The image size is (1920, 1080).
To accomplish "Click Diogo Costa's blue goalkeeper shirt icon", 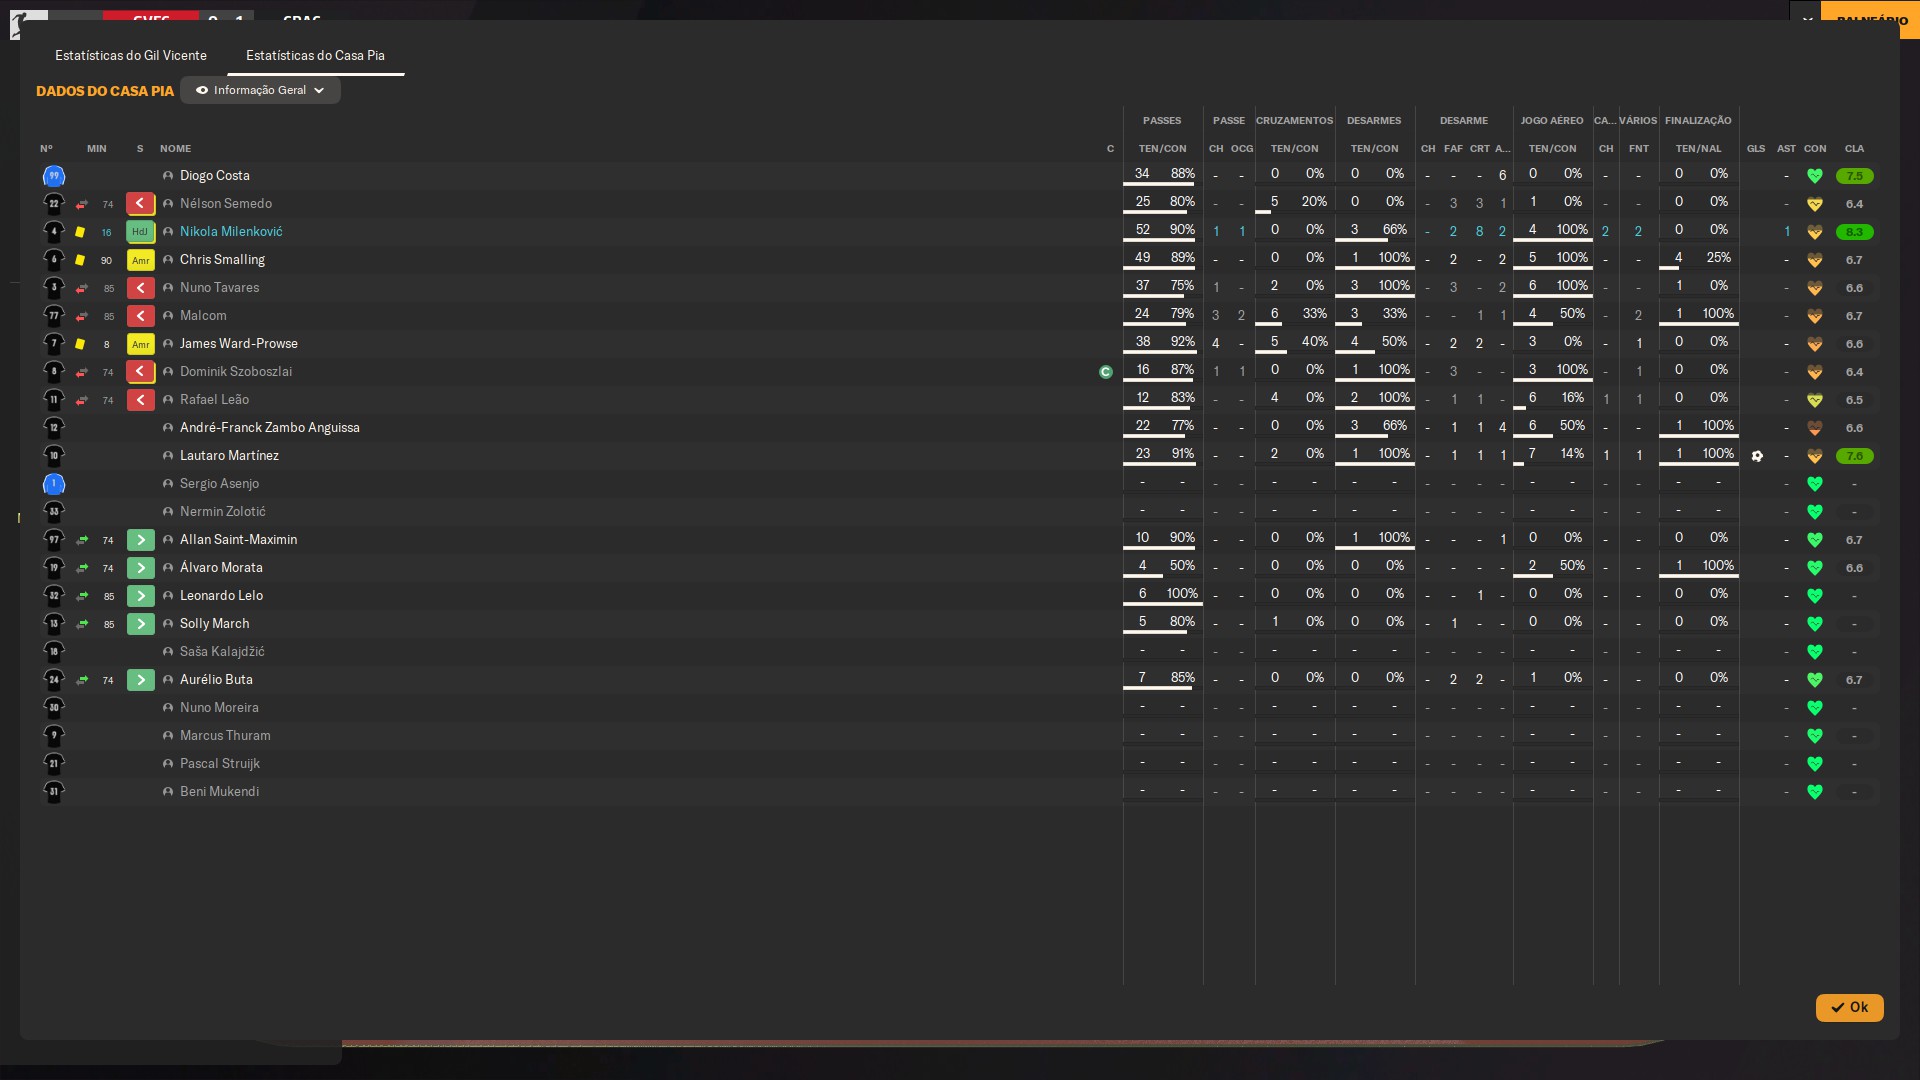I will pos(54,176).
